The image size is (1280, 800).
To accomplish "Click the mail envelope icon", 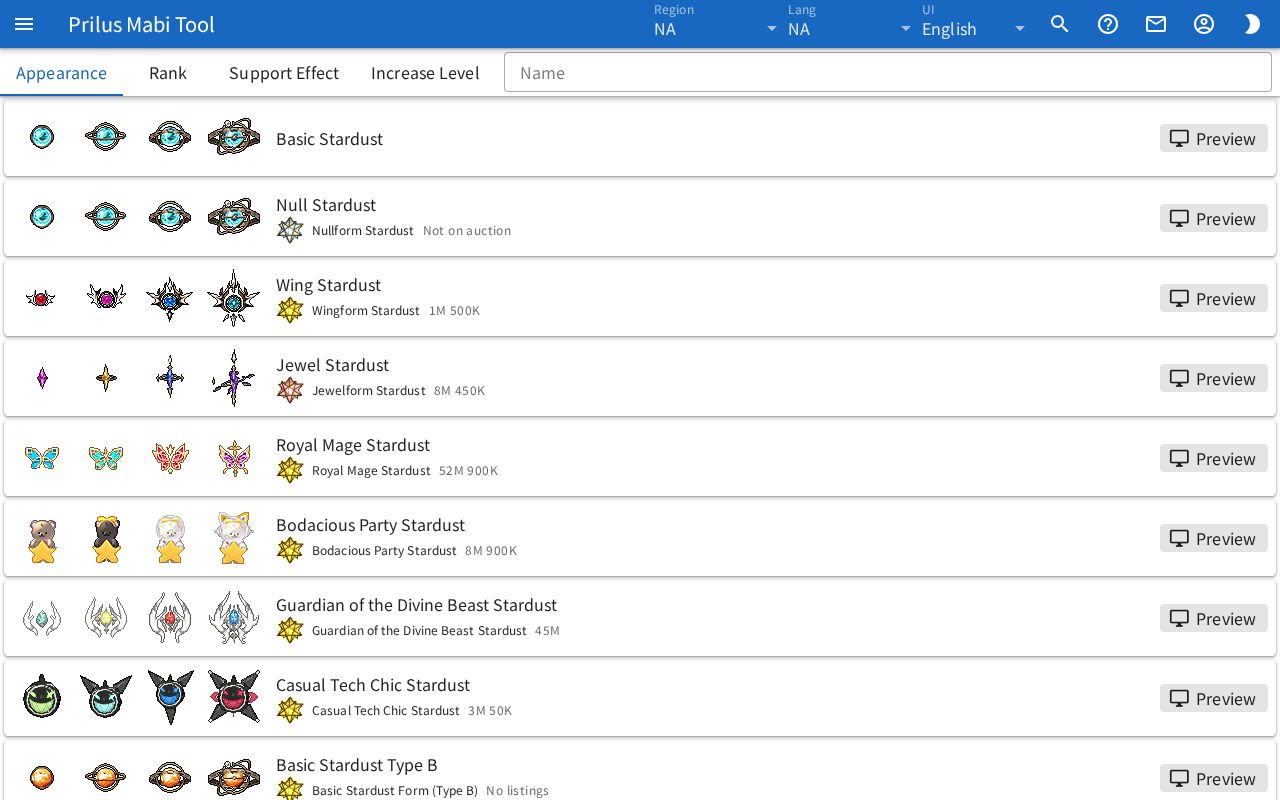I will click(1156, 24).
